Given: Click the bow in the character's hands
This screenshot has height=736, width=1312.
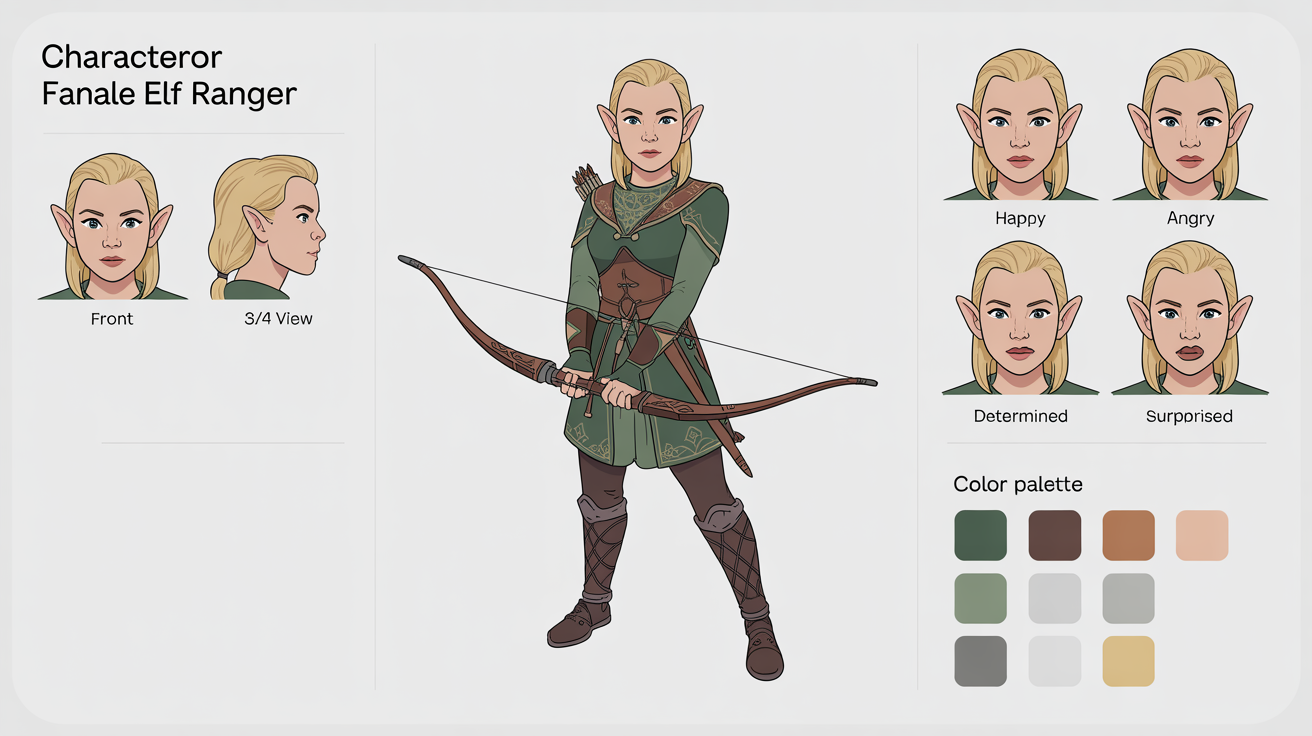Looking at the screenshot, I should 600,380.
